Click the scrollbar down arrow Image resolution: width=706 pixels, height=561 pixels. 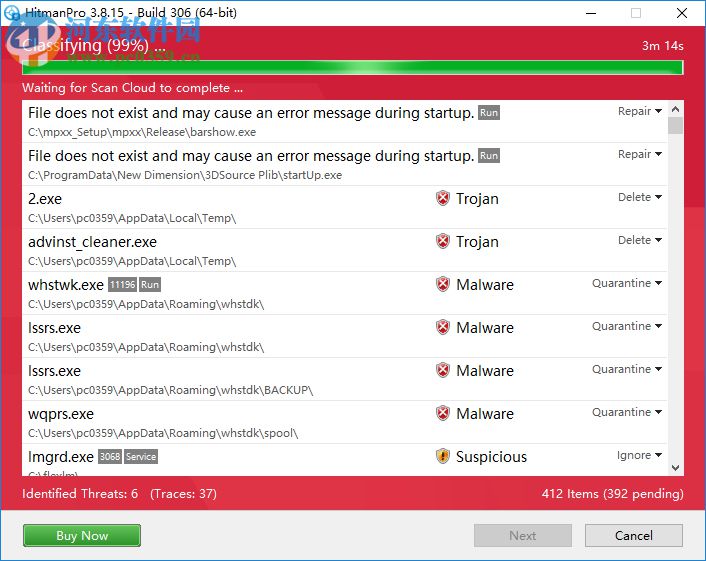click(675, 468)
